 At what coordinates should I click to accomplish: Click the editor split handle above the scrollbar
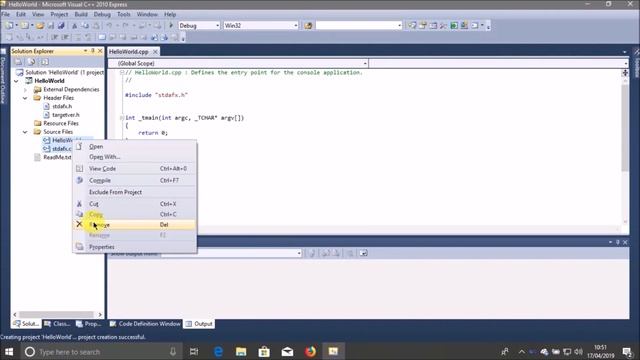(x=625, y=73)
